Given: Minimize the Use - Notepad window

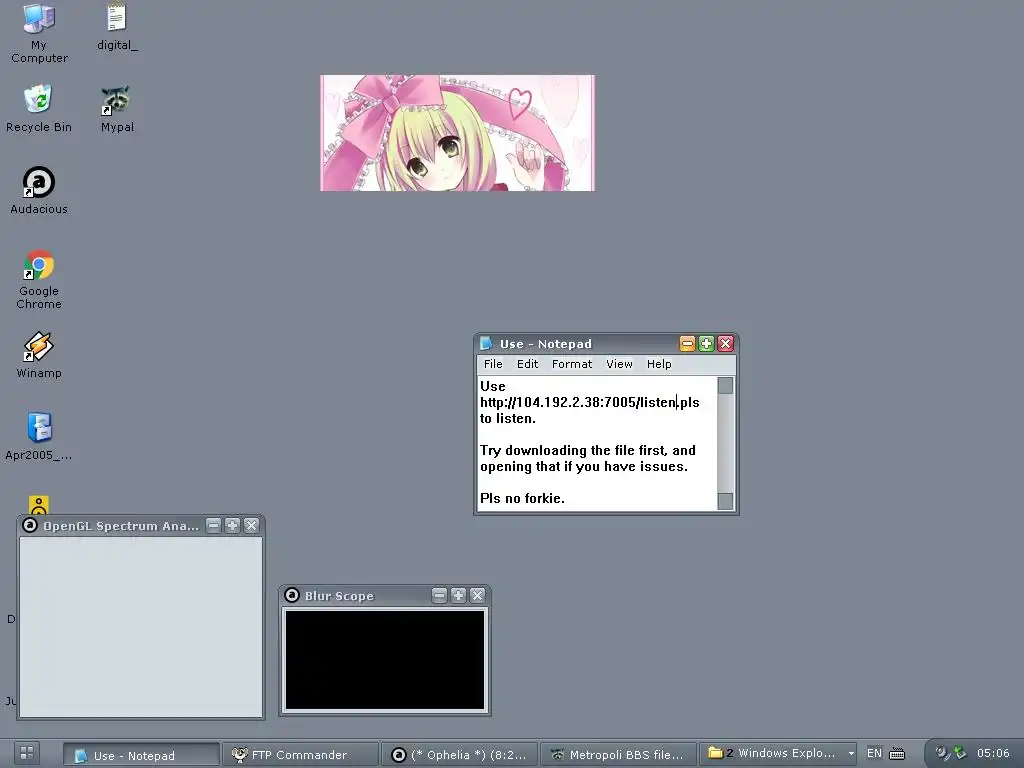Looking at the screenshot, I should (687, 344).
